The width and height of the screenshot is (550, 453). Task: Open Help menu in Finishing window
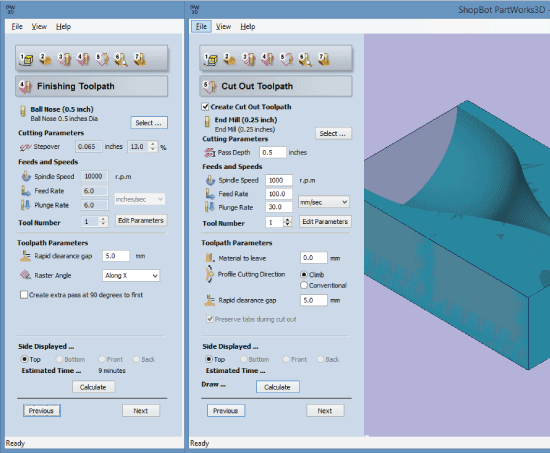[63, 26]
